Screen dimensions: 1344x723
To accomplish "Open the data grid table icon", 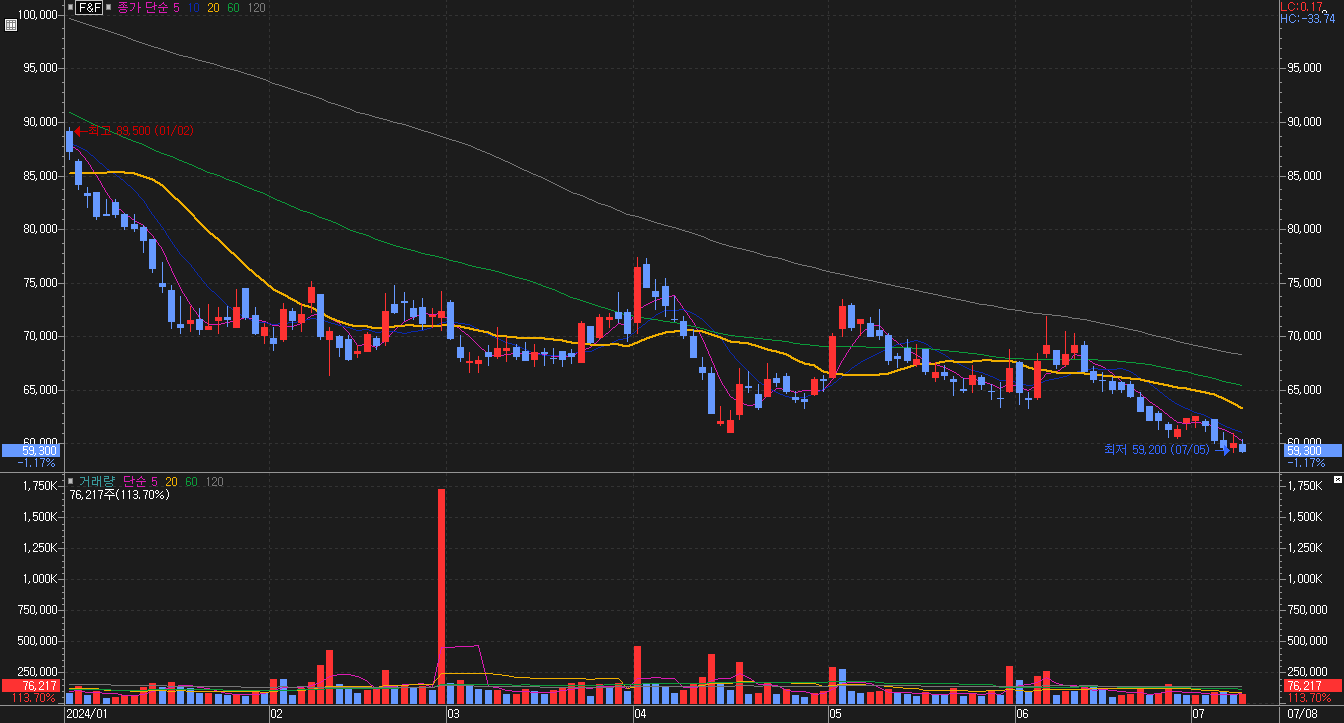I will tap(11, 25).
